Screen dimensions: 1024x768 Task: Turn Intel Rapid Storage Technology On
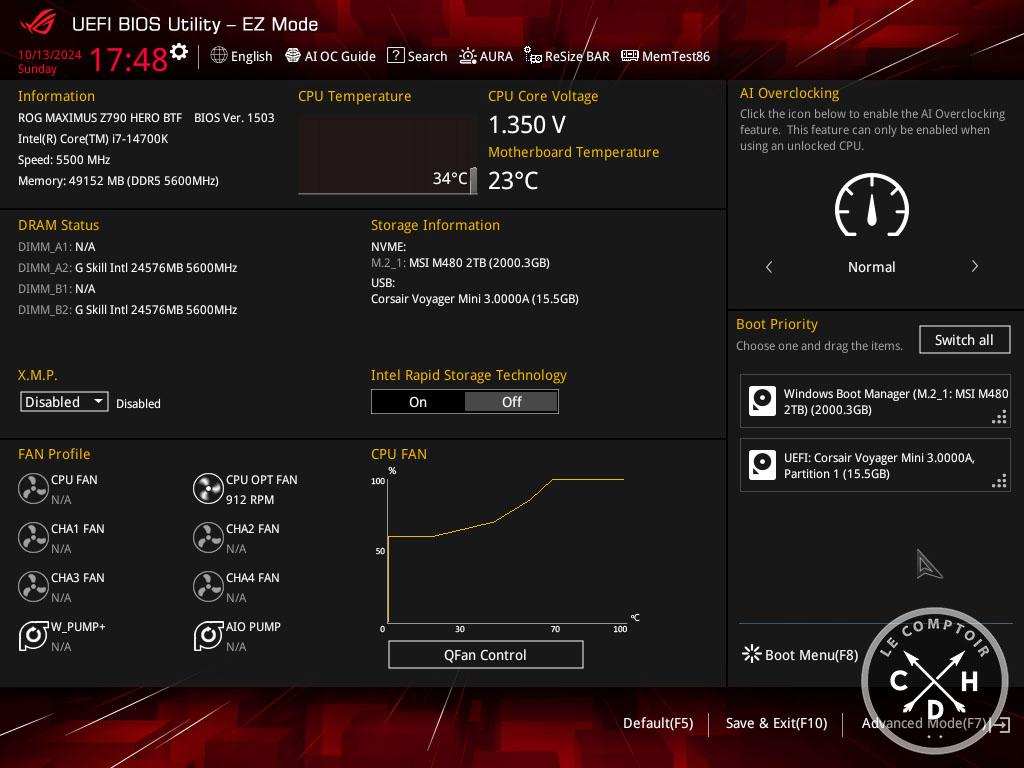[x=418, y=402]
